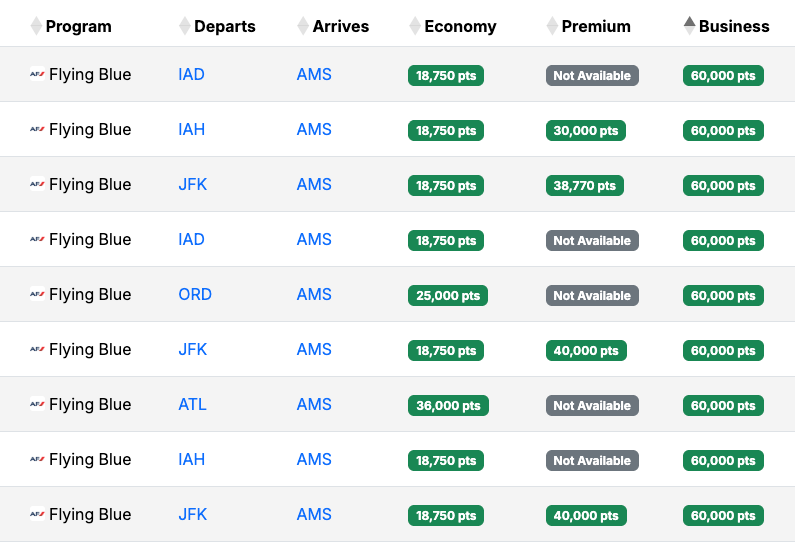Viewport: 795px width, 554px height.
Task: Toggle Business column sort arrow
Action: (689, 26)
